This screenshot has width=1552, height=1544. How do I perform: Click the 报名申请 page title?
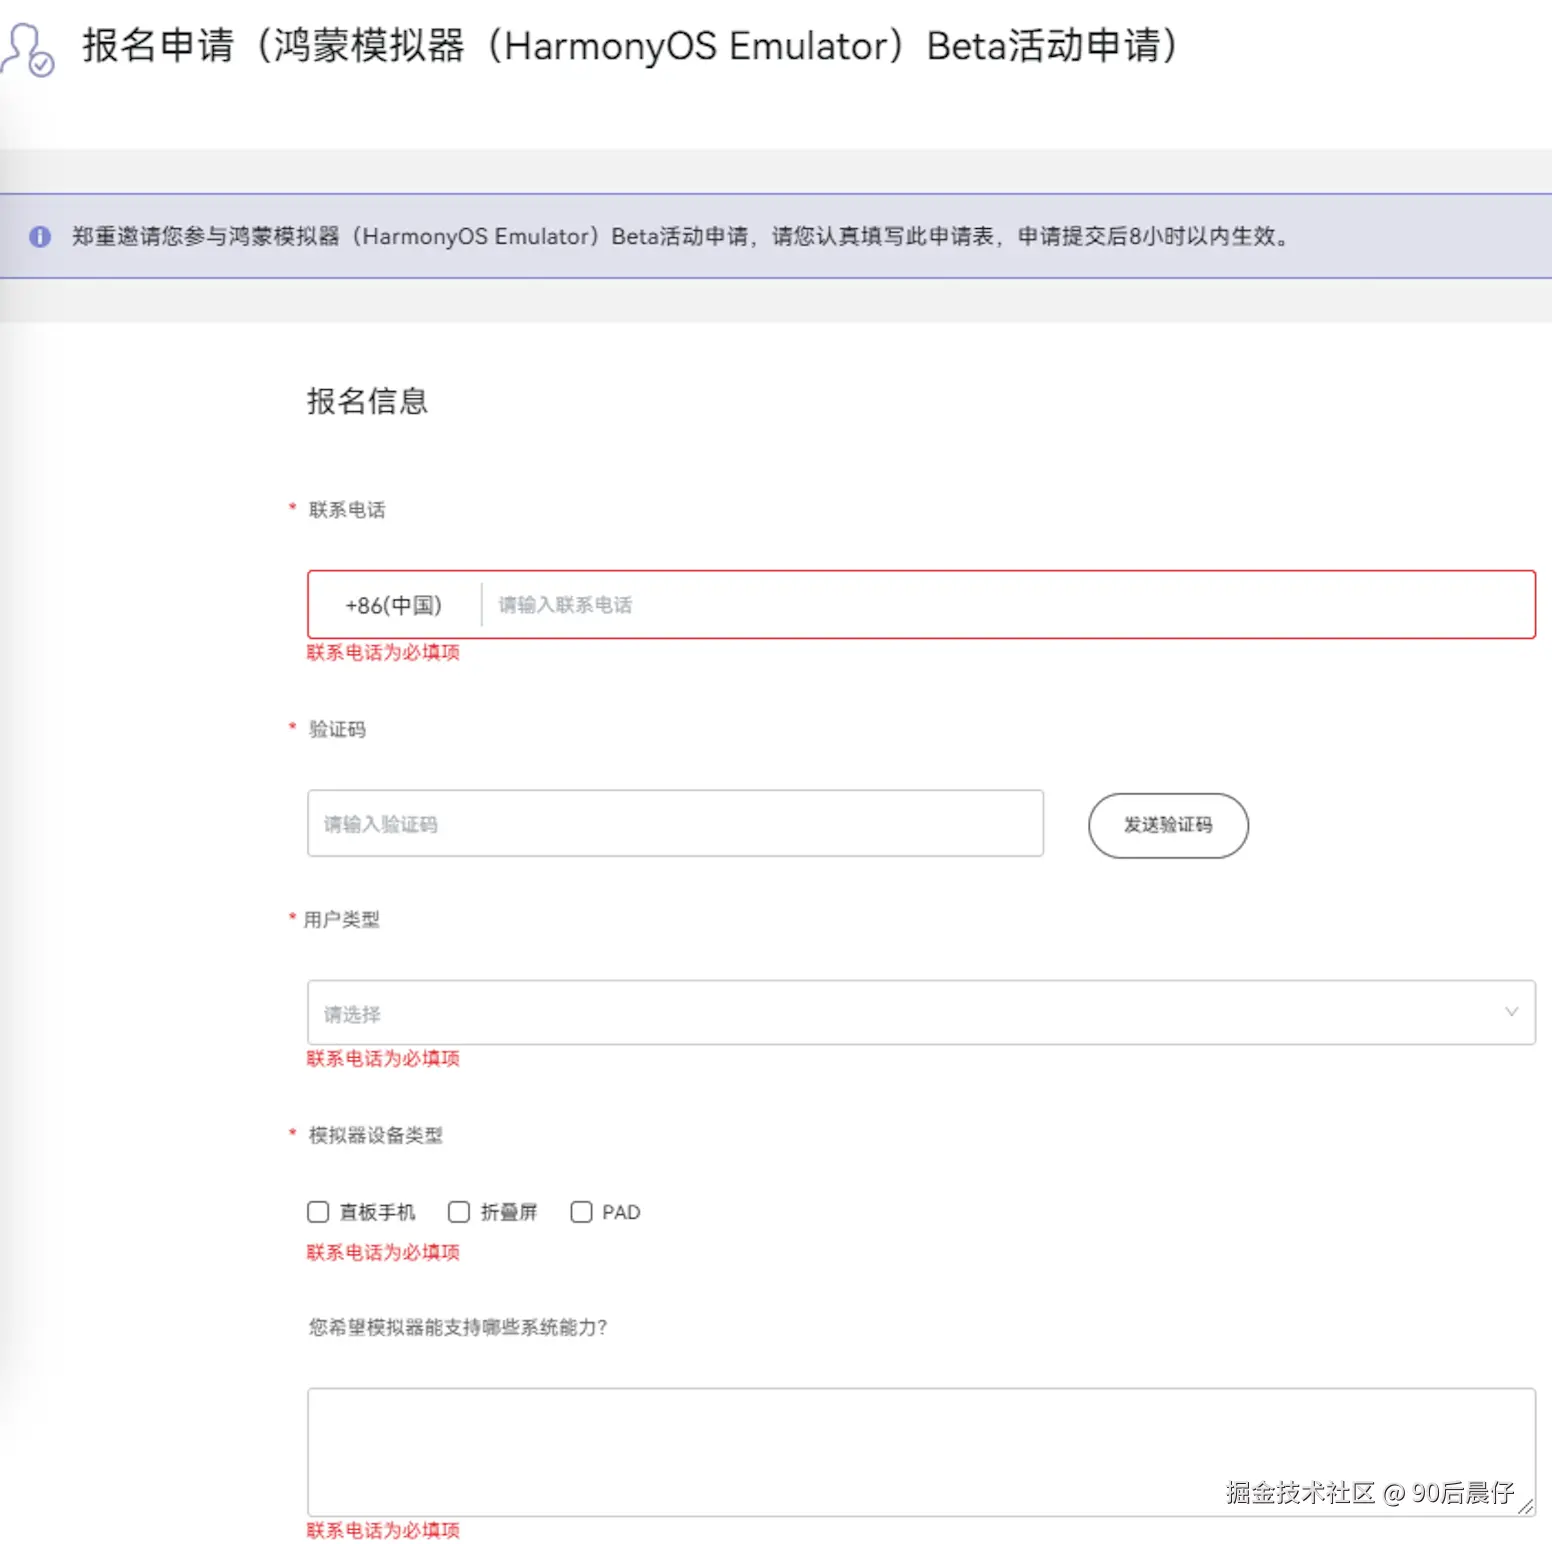click(632, 46)
